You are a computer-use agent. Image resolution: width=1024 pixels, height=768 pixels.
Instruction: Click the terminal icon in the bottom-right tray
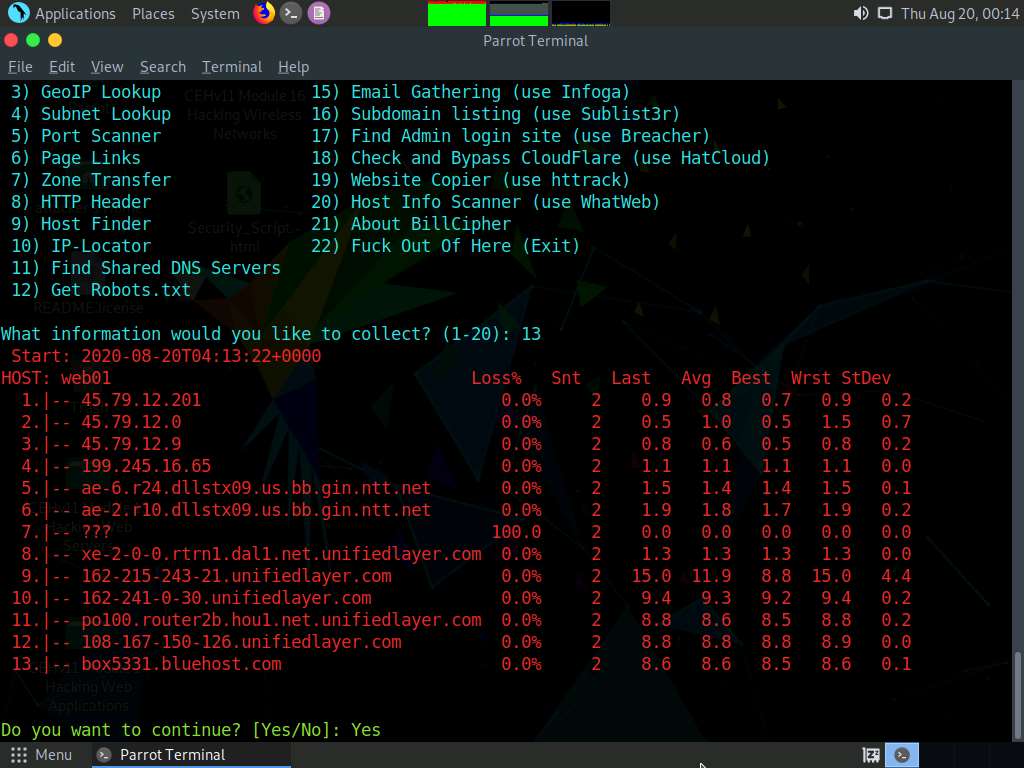tap(902, 755)
